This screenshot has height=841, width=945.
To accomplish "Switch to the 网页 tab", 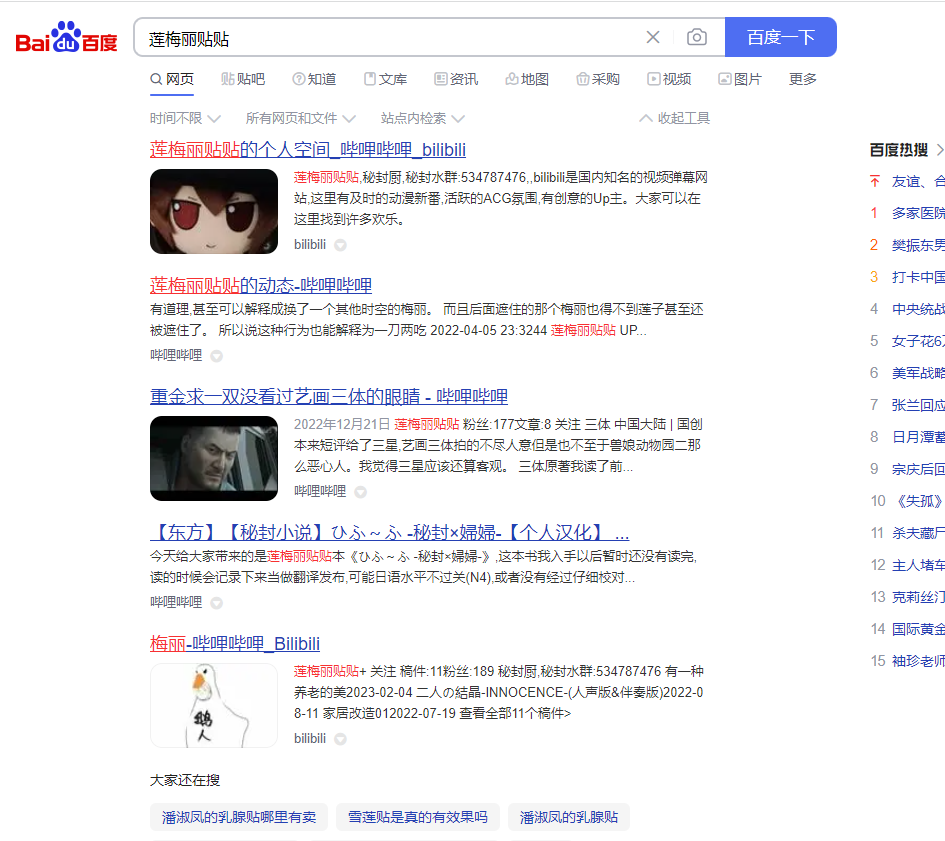I will click(x=172, y=78).
